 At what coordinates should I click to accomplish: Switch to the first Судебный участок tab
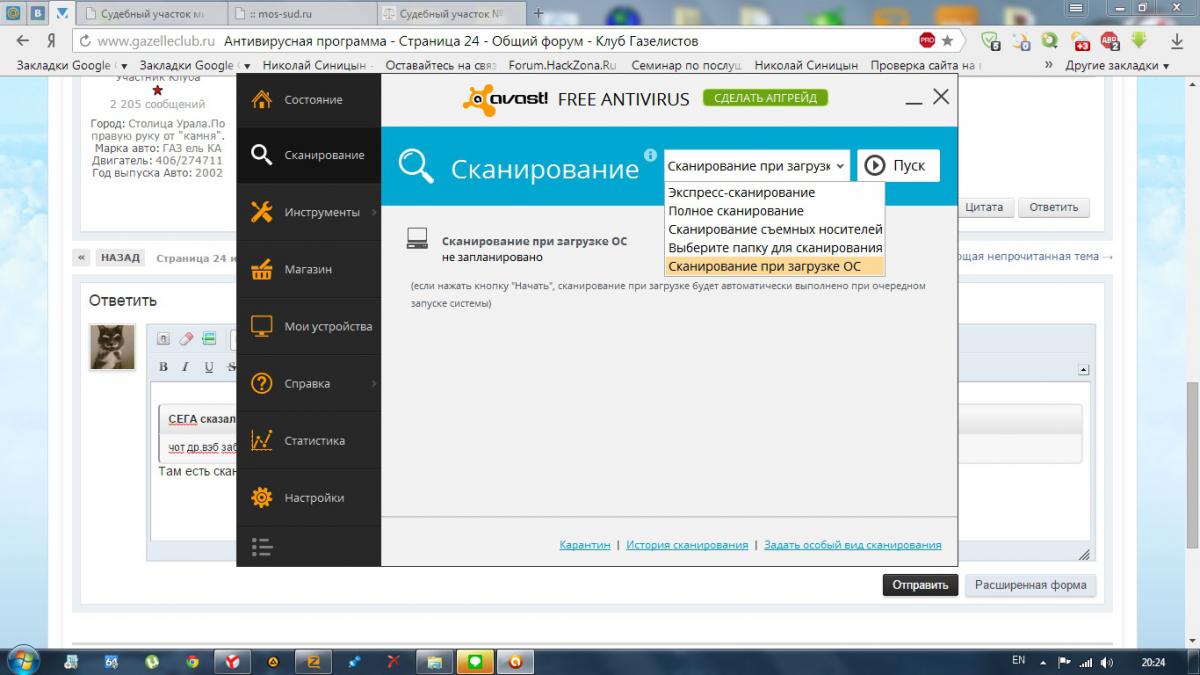[x=152, y=14]
